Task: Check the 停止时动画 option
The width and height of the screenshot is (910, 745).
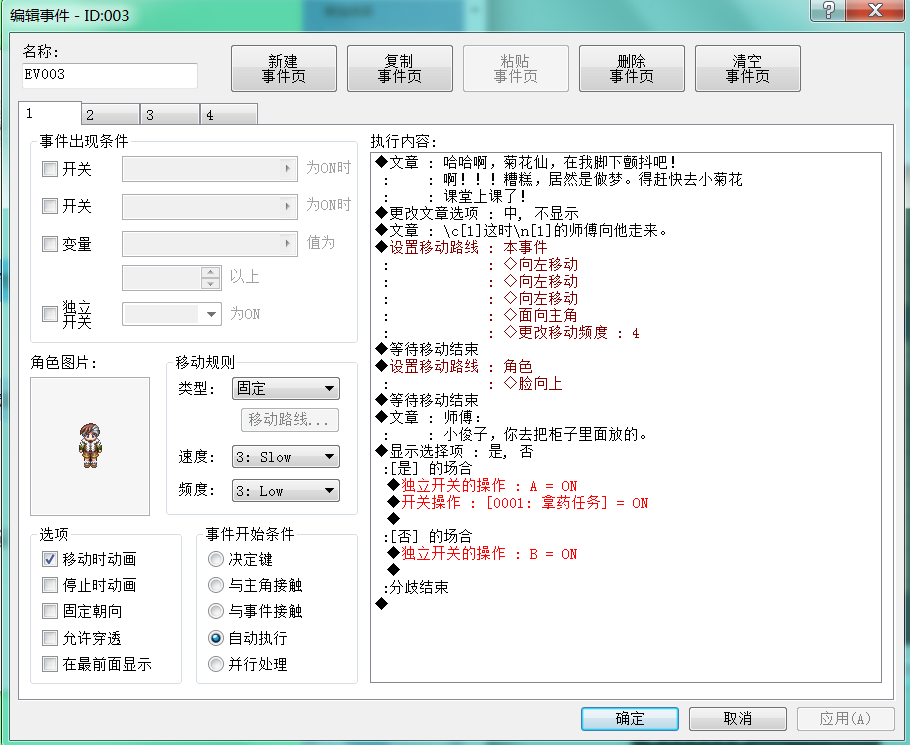Action: [50, 585]
